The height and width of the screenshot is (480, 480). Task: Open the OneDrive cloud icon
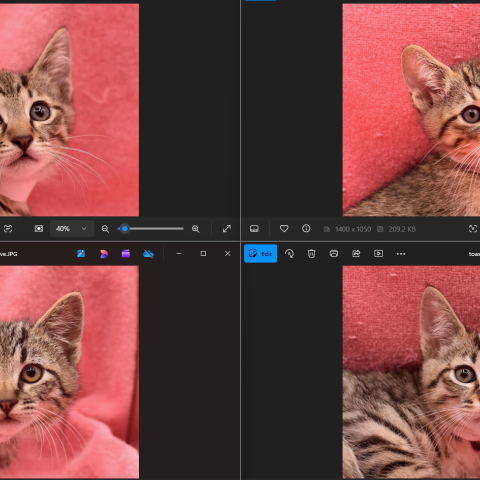148,254
